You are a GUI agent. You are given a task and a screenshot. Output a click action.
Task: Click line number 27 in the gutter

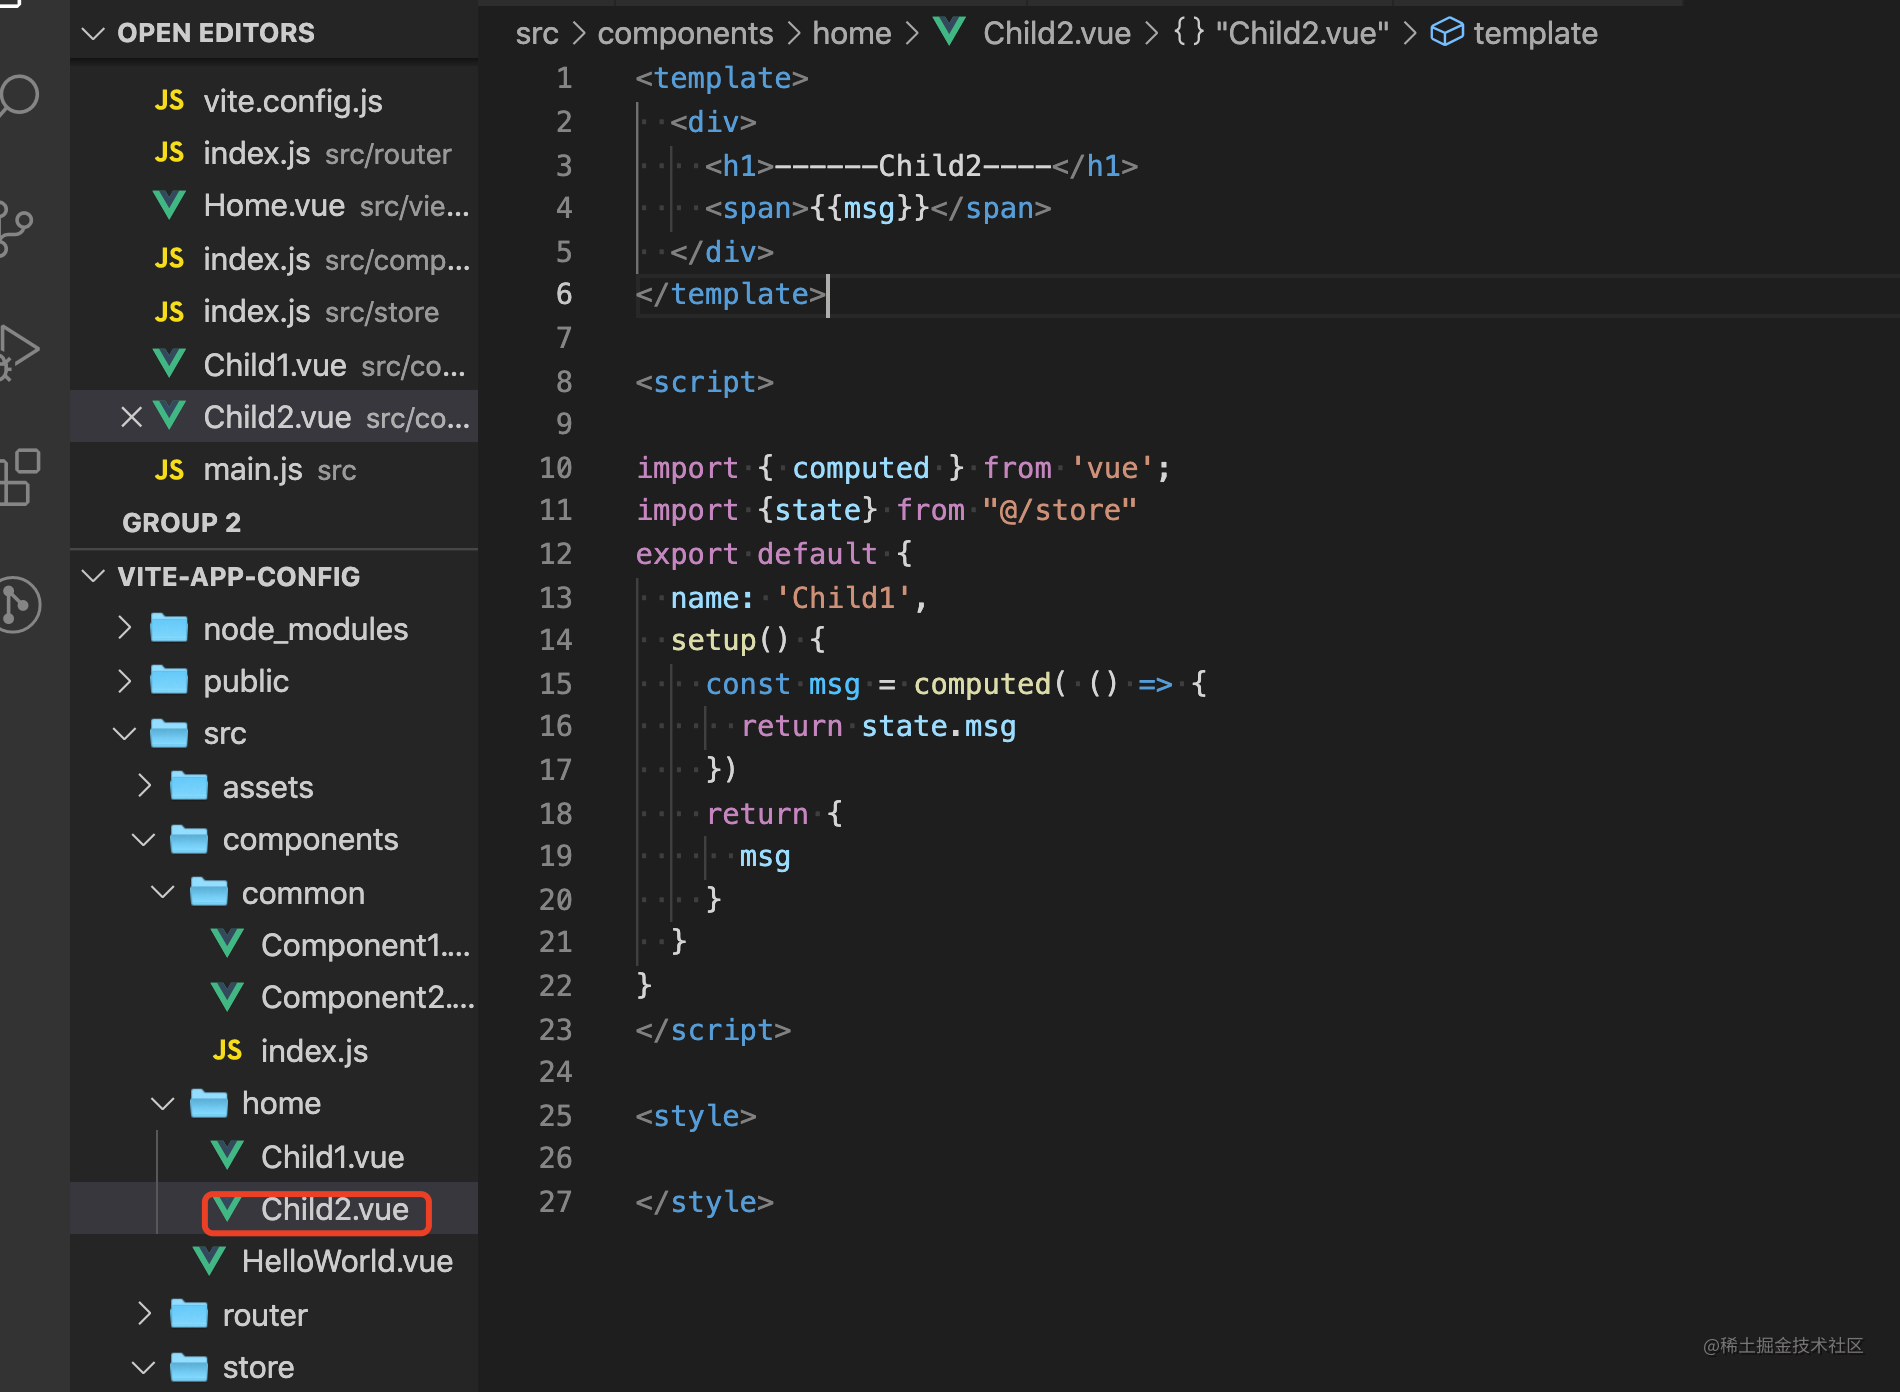(556, 1201)
